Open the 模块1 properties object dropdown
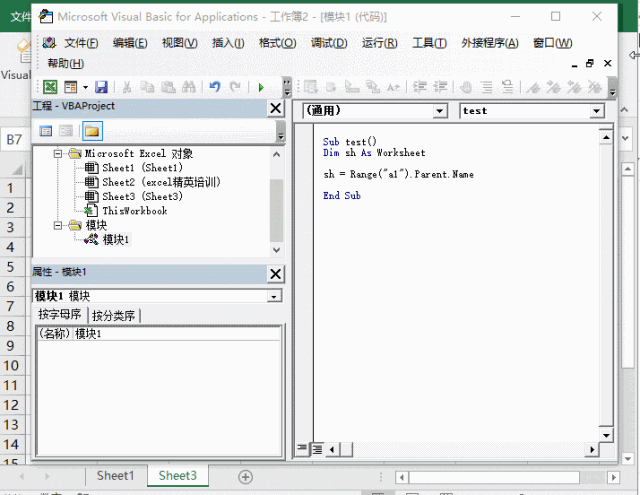 coord(274,296)
